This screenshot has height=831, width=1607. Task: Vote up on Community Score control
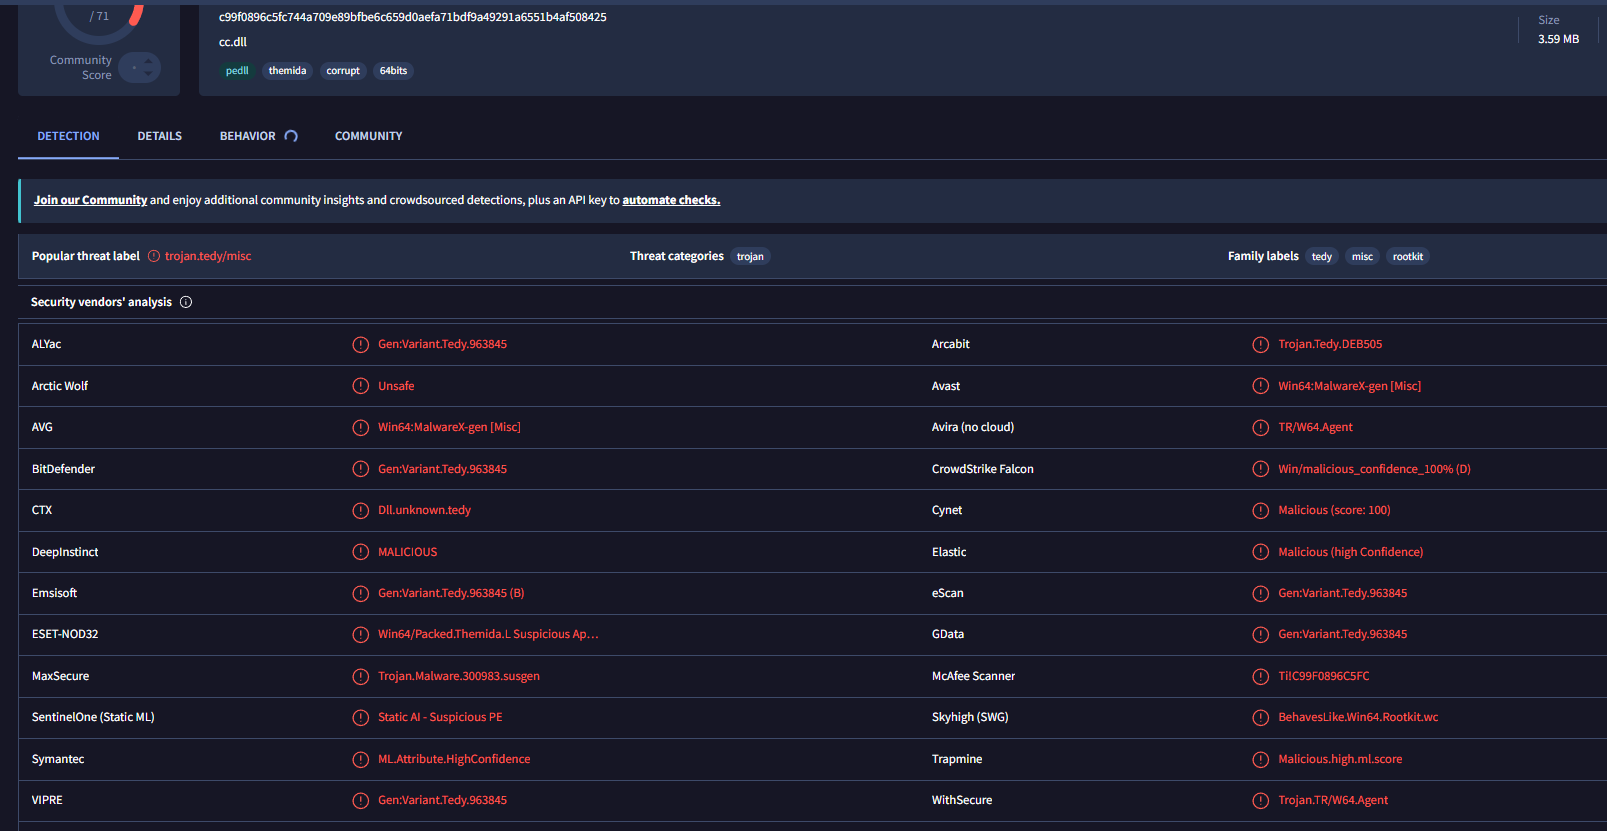click(149, 61)
